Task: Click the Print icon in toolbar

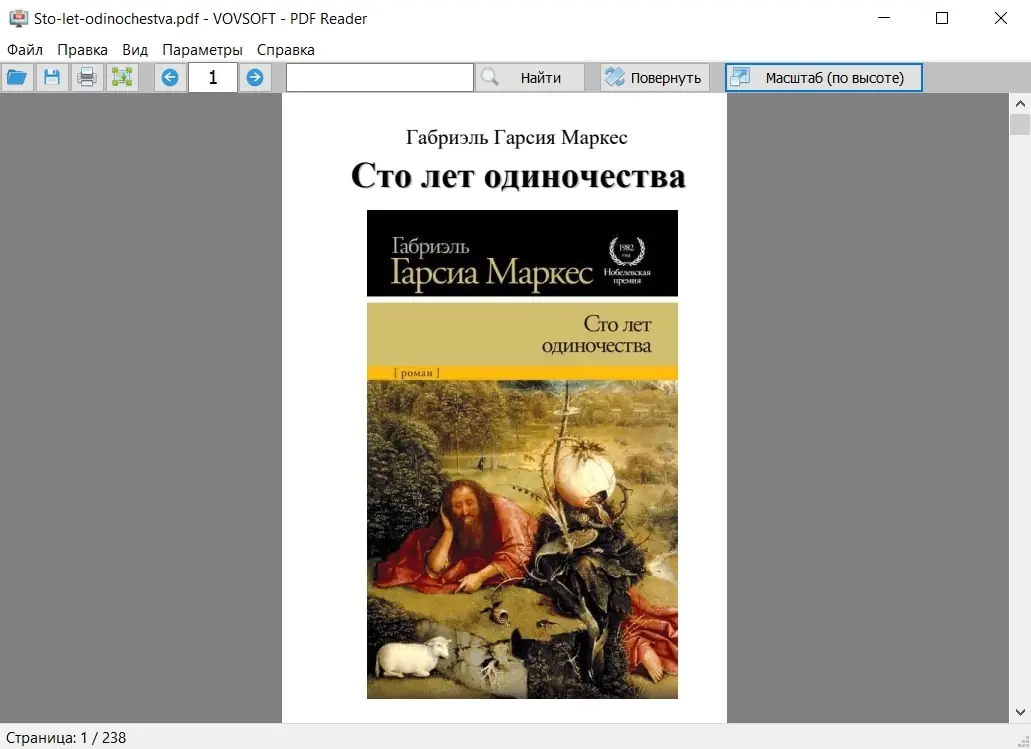Action: [x=87, y=78]
